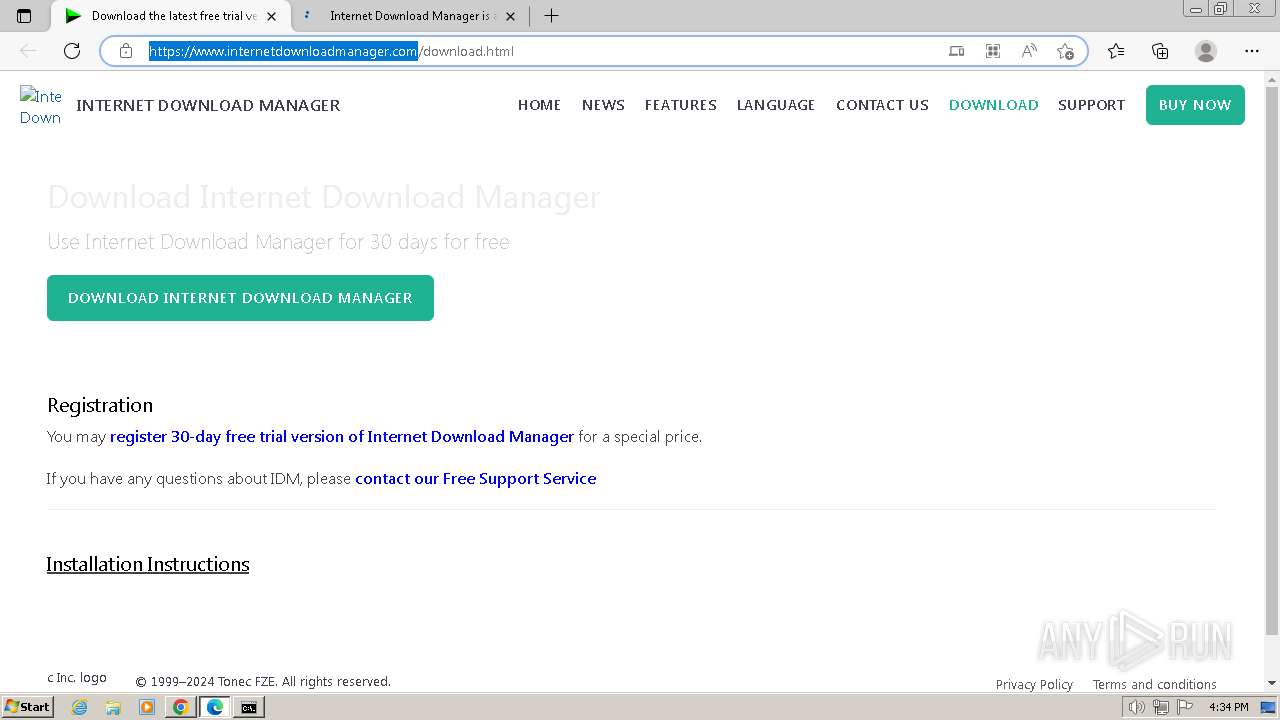
Task: Click the IDM site logo image
Action: (x=41, y=106)
